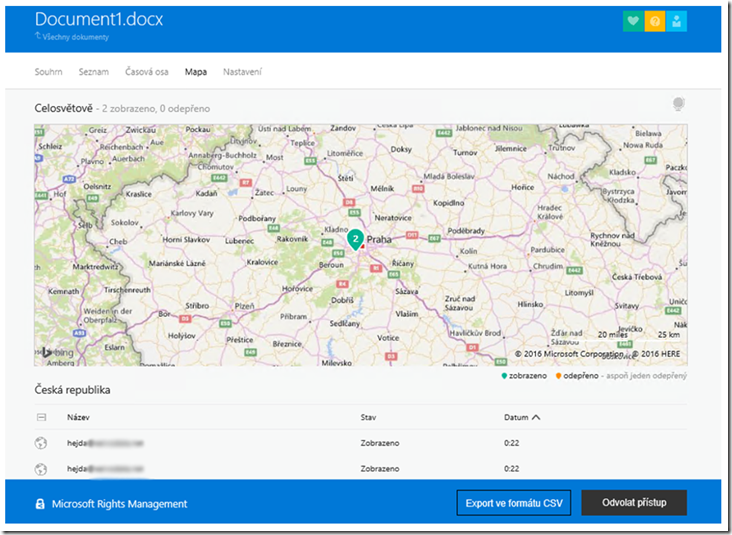Click the Bing logo on the map
Screen dimensions: 732x535
coord(58,352)
